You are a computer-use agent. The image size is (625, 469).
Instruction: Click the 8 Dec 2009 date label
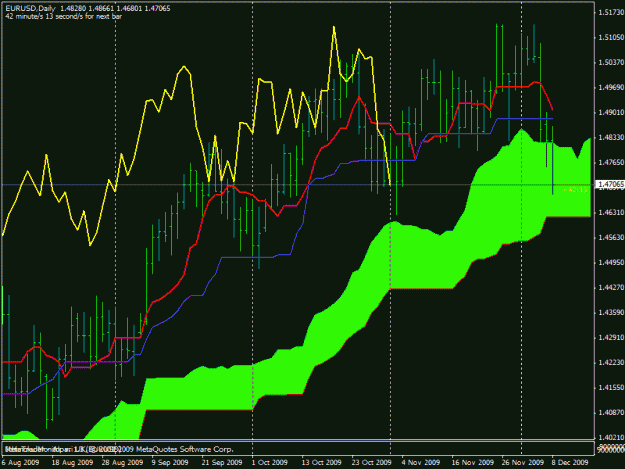[x=570, y=462]
